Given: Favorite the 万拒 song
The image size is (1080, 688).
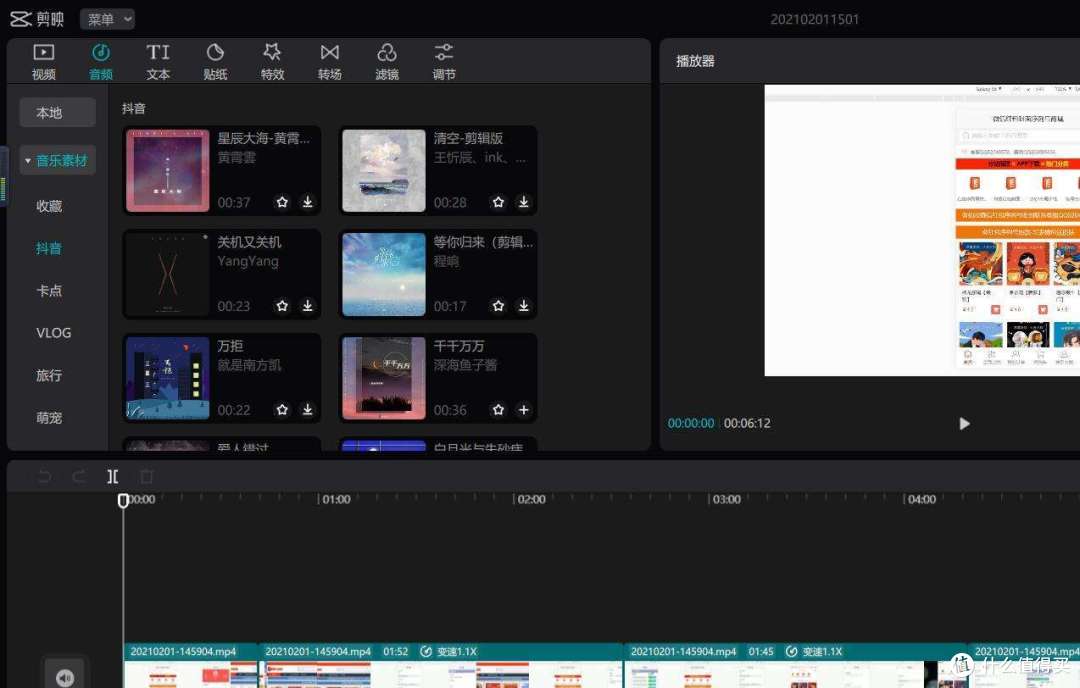Looking at the screenshot, I should [x=282, y=409].
